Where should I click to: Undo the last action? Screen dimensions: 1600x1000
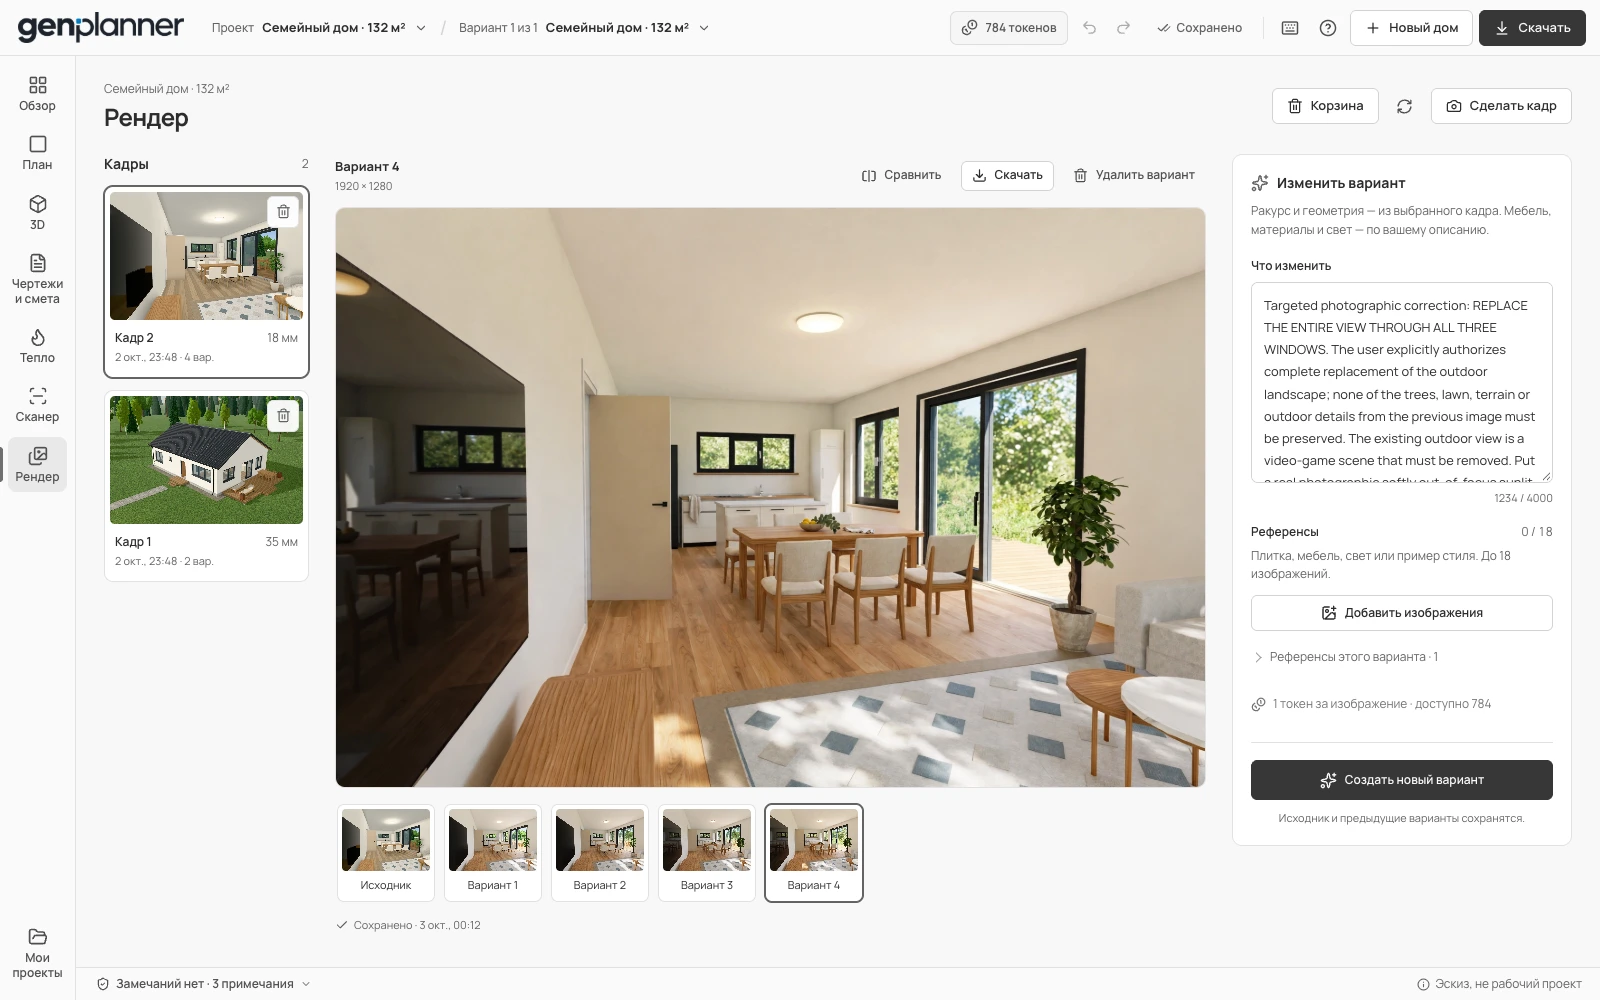pos(1090,28)
